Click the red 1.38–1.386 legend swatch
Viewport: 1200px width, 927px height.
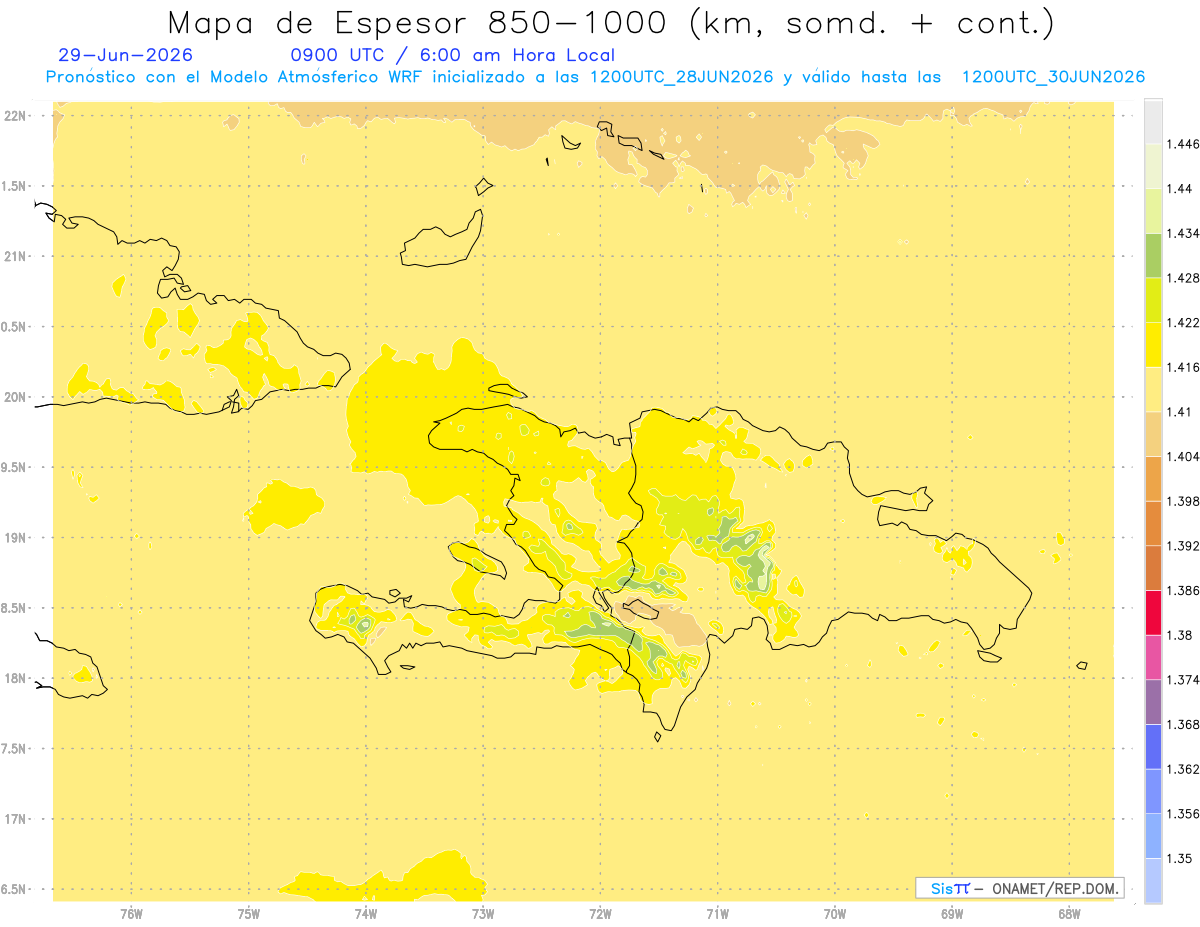pos(1153,612)
